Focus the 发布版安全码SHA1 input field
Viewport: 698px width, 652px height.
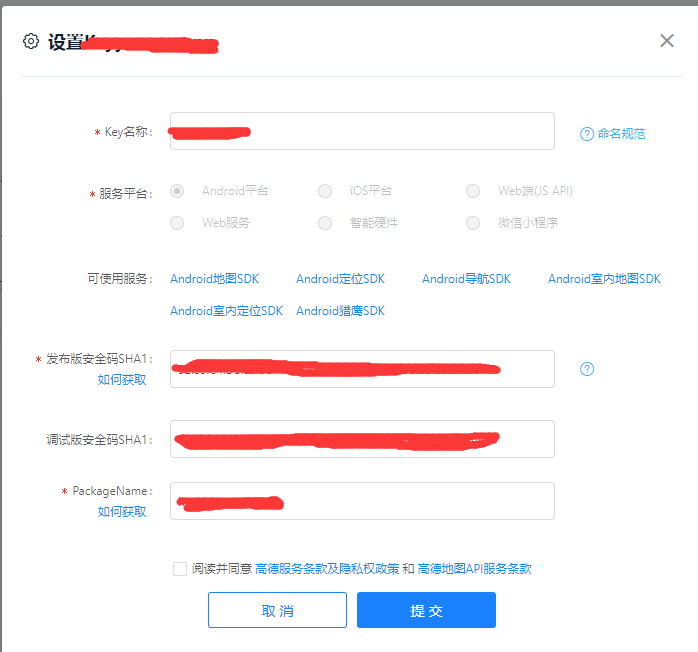click(362, 369)
